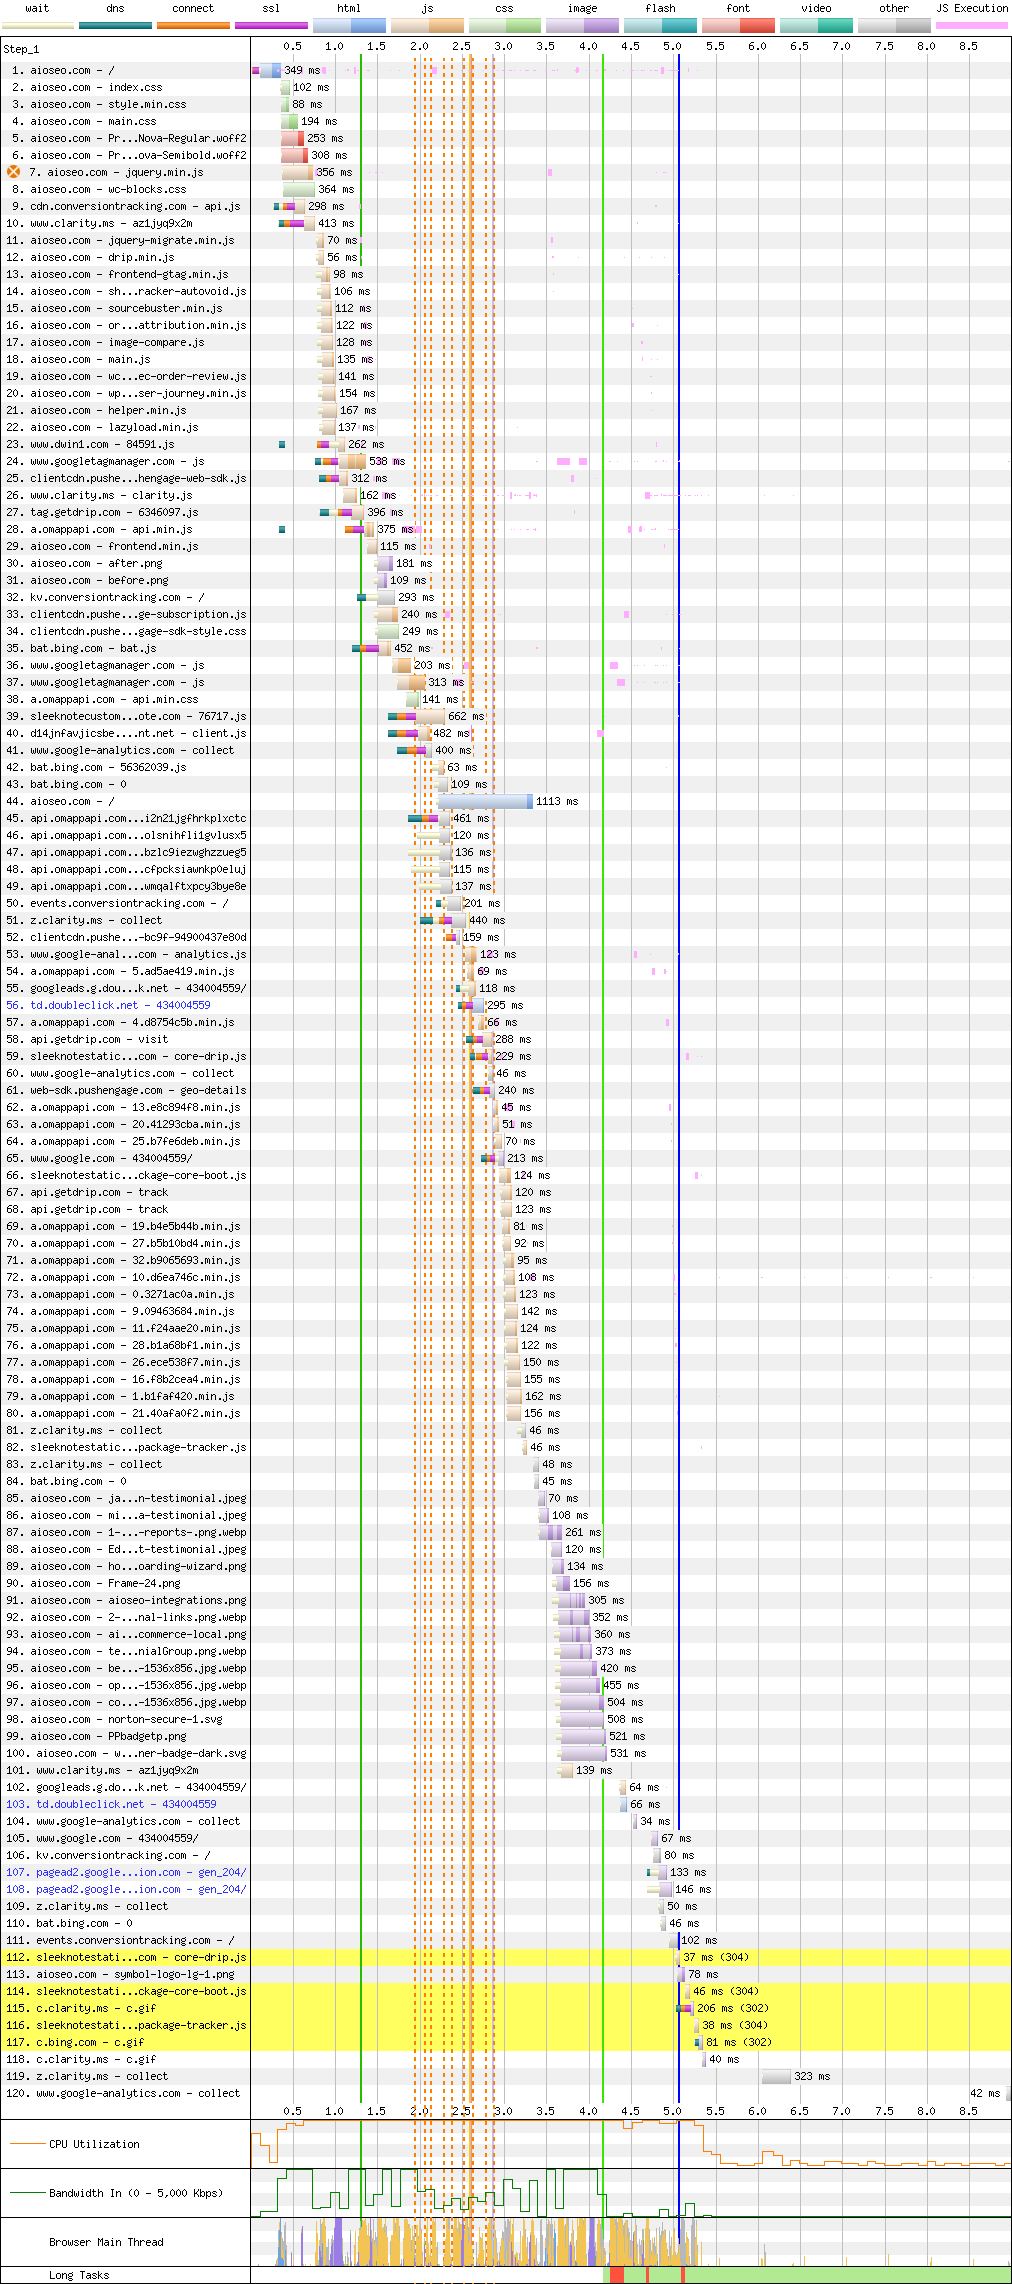Click the 323 ms bar of request 119
Image resolution: width=1012 pixels, height=2284 pixels.
point(776,2076)
